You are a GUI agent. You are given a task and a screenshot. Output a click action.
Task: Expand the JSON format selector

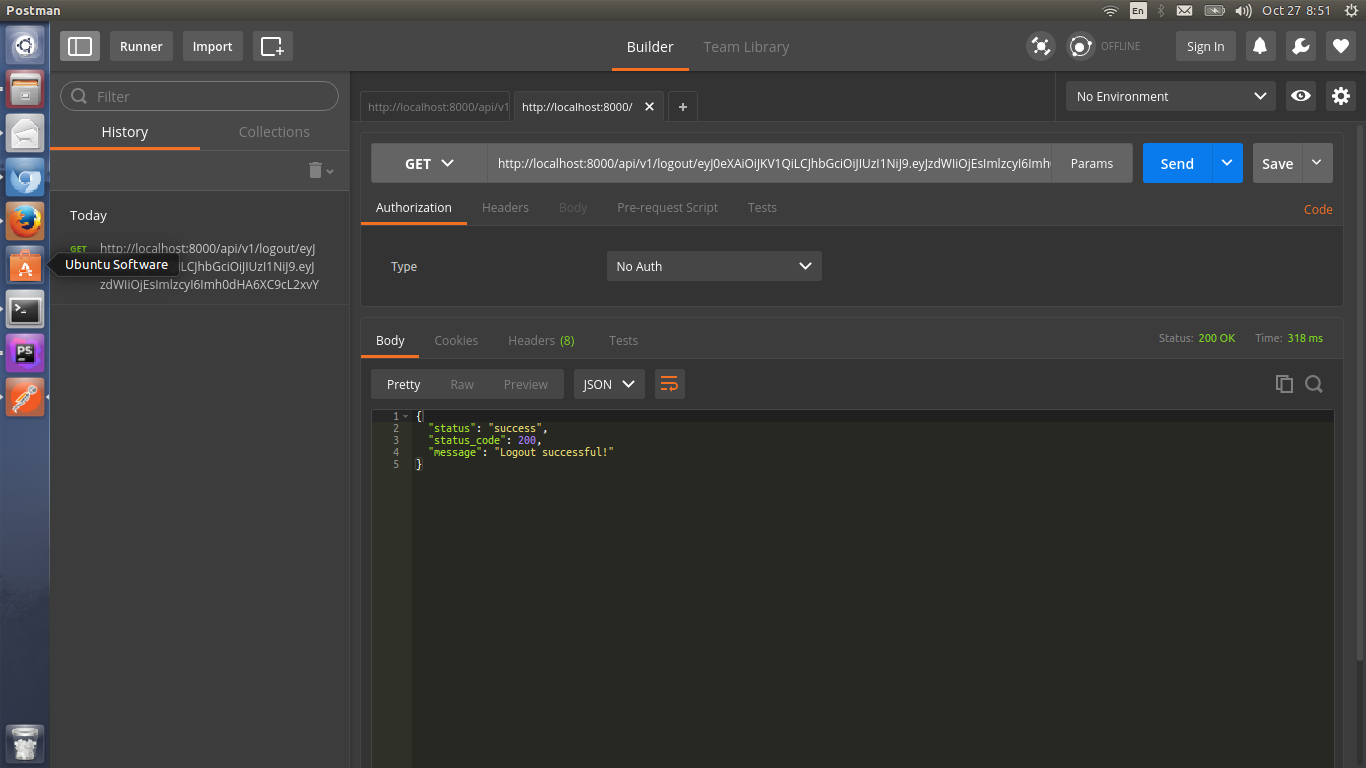pyautogui.click(x=609, y=383)
